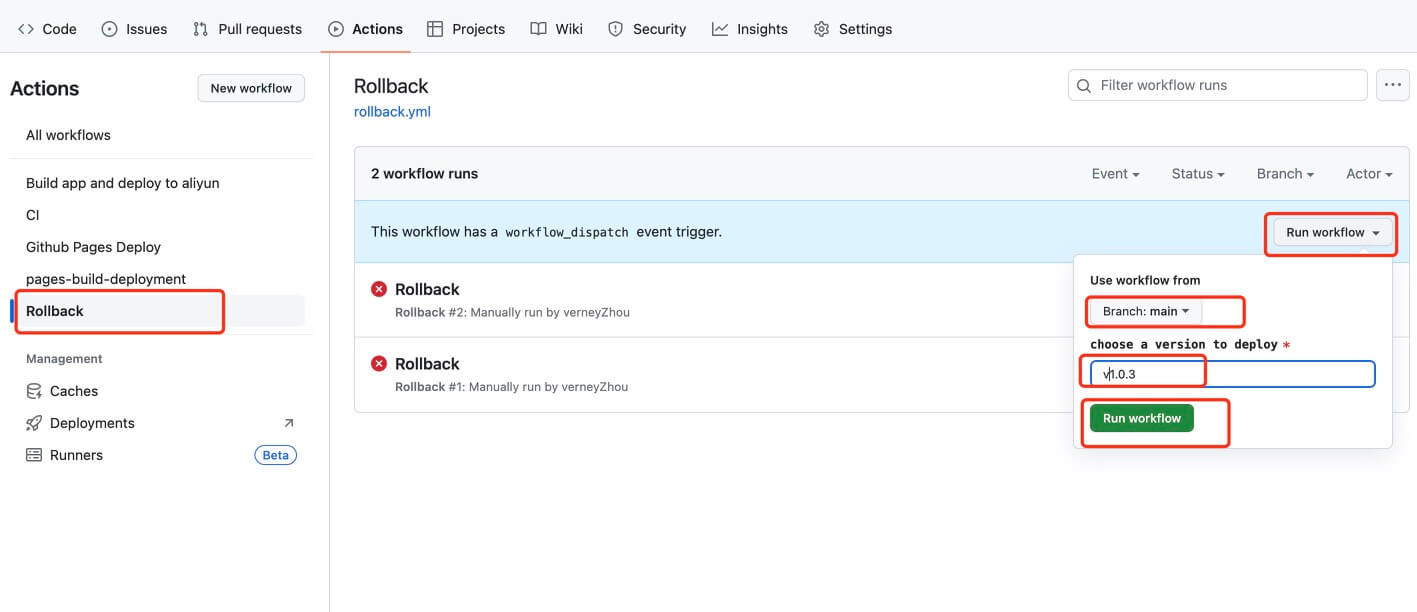This screenshot has width=1417, height=612.
Task: Click the red failed status icon on Rollback #2
Action: coord(379,289)
